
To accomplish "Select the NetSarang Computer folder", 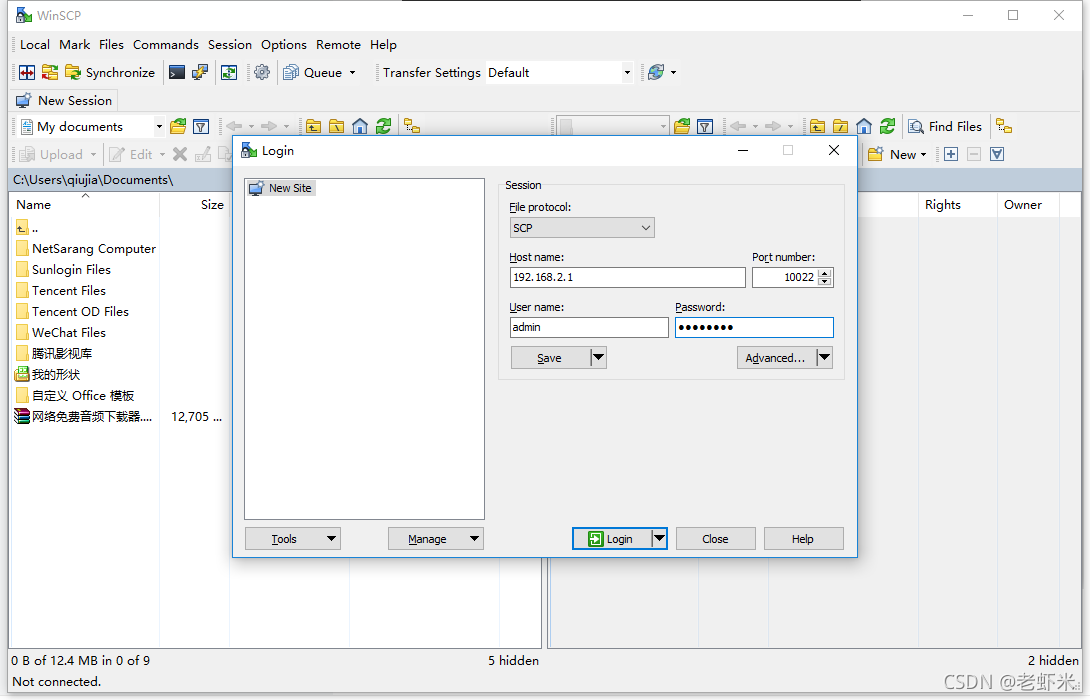I will (x=86, y=249).
